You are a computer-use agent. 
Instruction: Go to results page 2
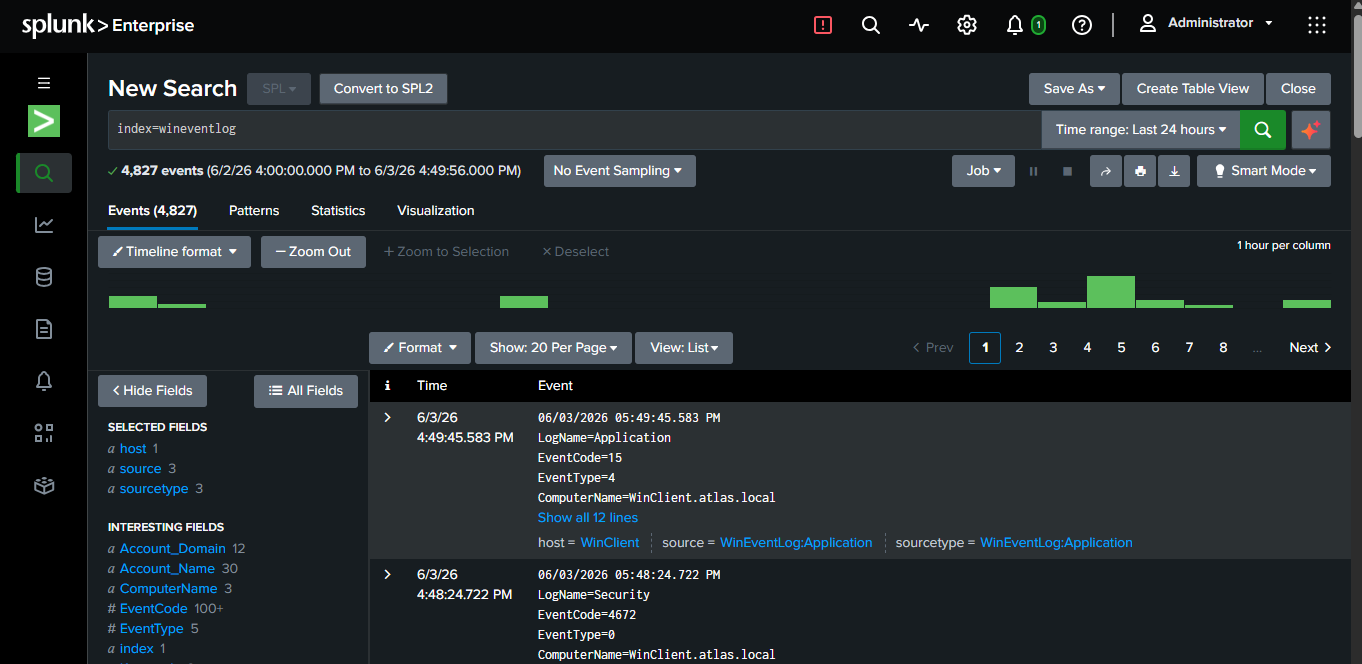click(1019, 348)
